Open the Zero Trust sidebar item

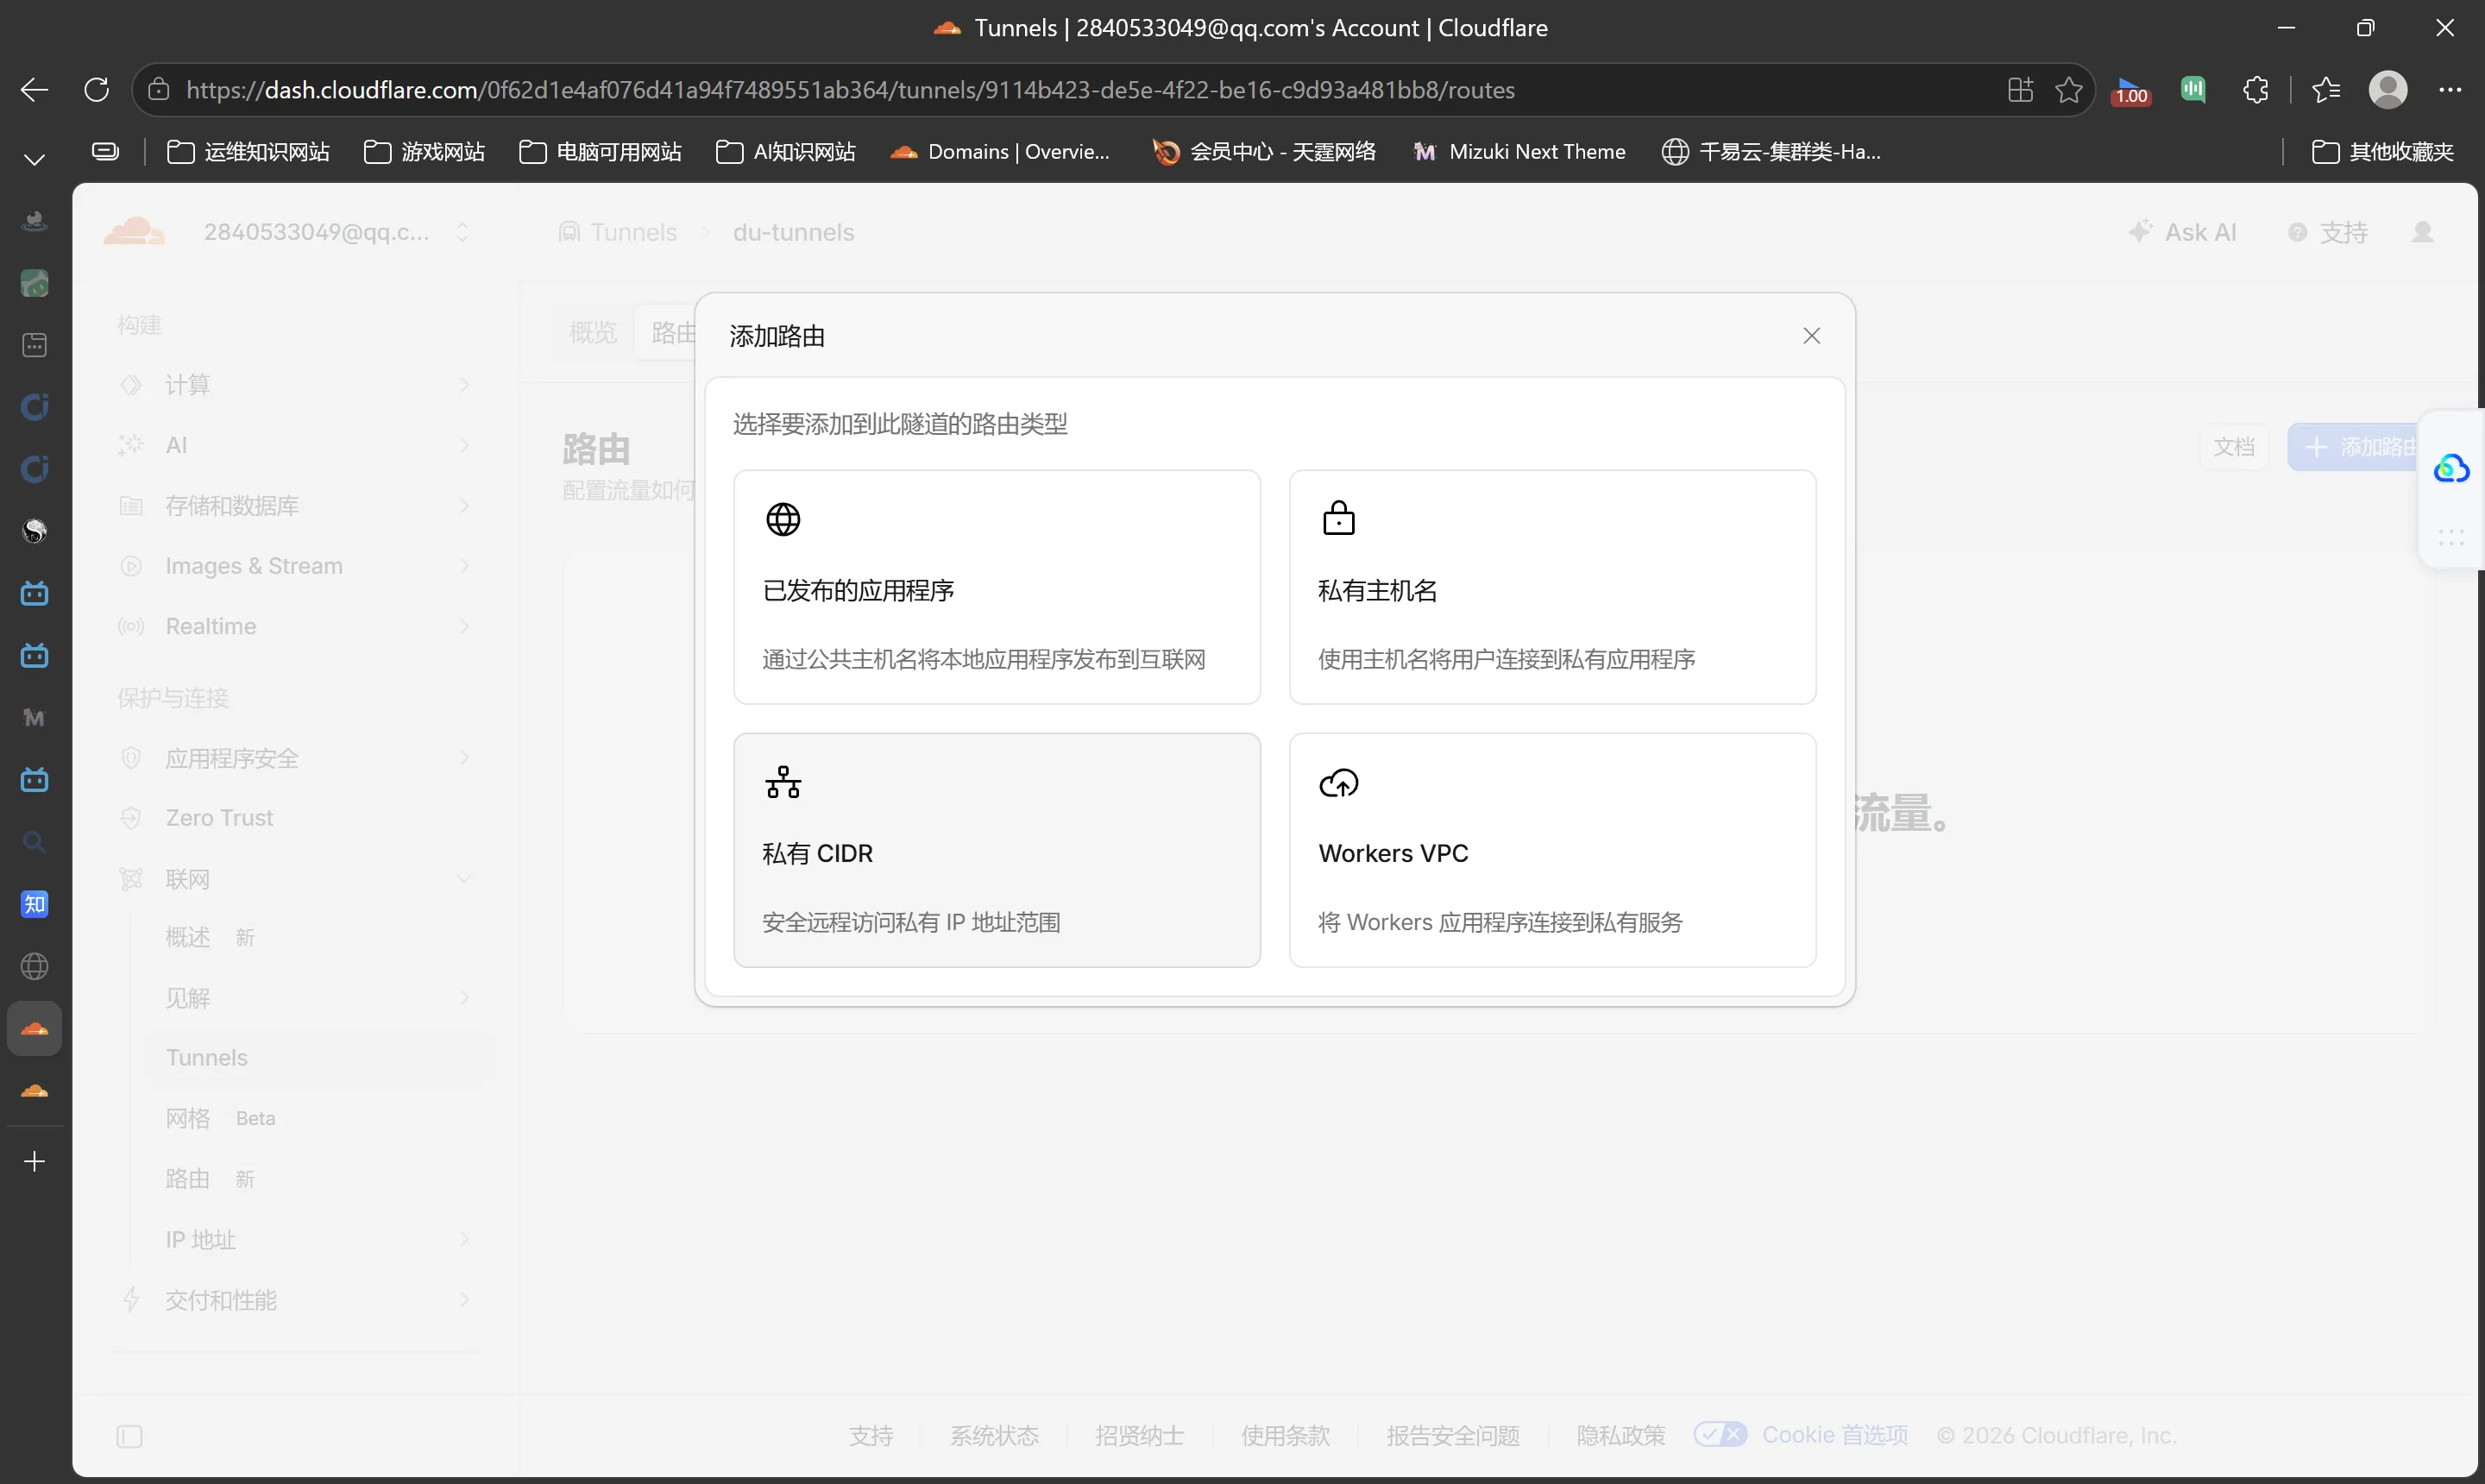pyautogui.click(x=296, y=818)
